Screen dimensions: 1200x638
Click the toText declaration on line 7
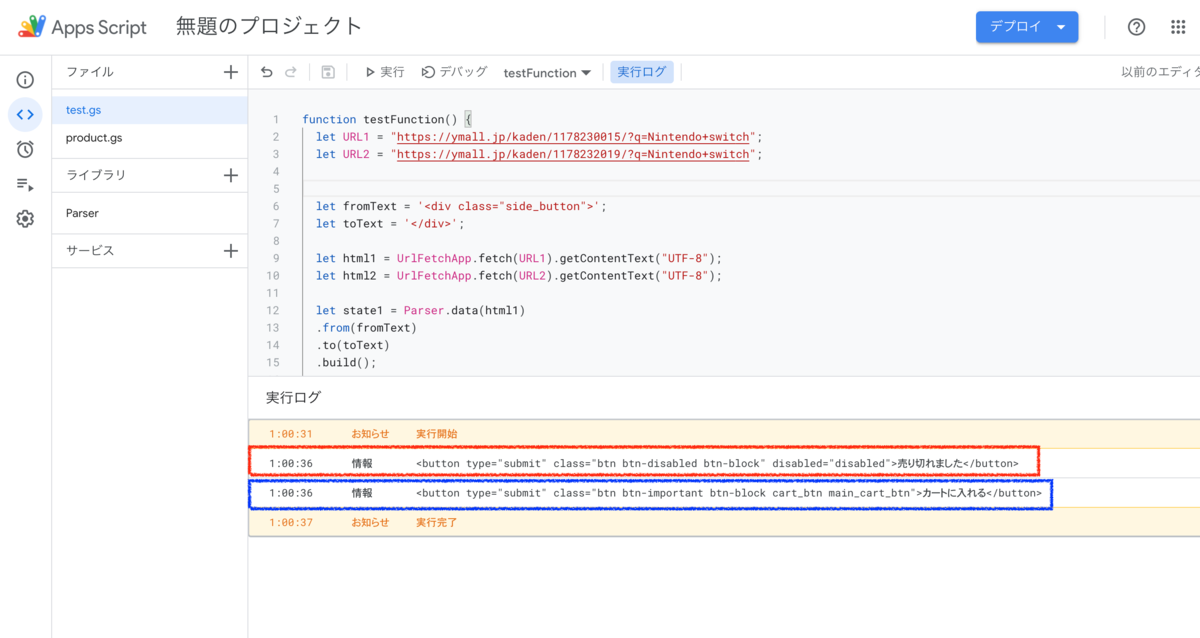[x=391, y=224]
